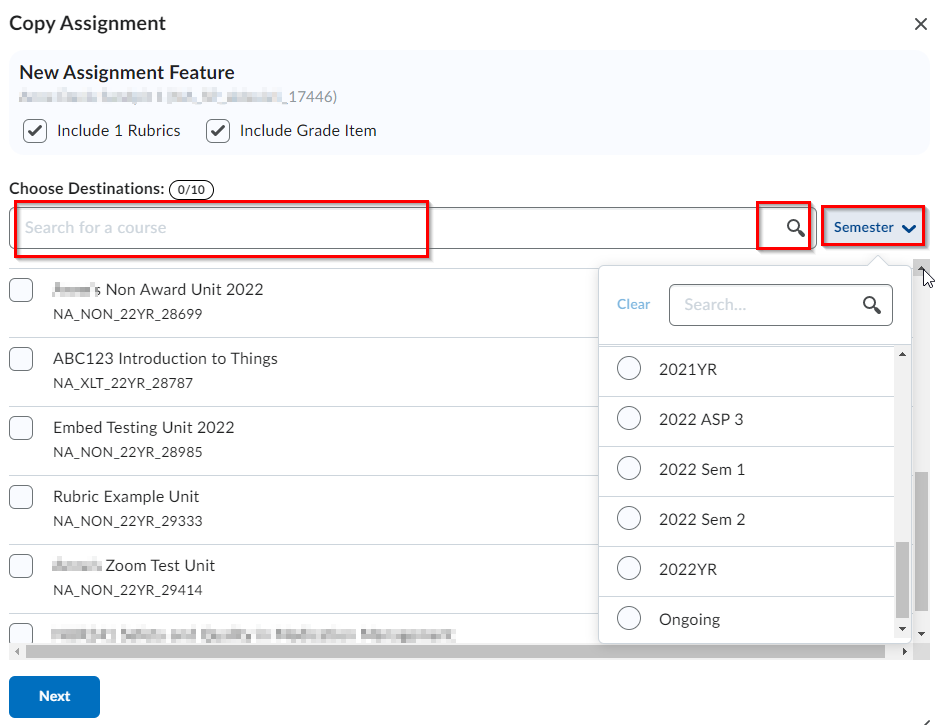Check the Non Award Unit 2022 course
This screenshot has height=725, width=936.
point(21,290)
